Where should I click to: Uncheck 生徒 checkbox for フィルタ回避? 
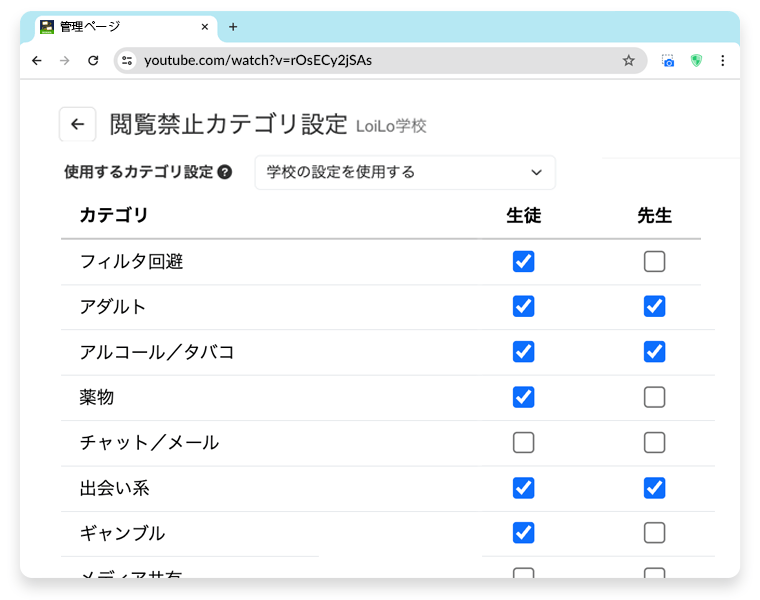tap(523, 262)
